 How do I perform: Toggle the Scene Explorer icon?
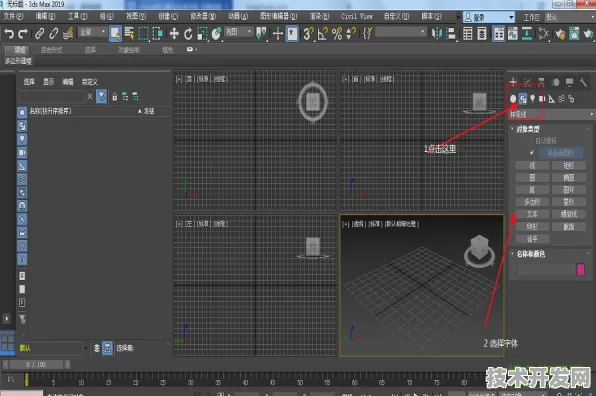(468, 34)
